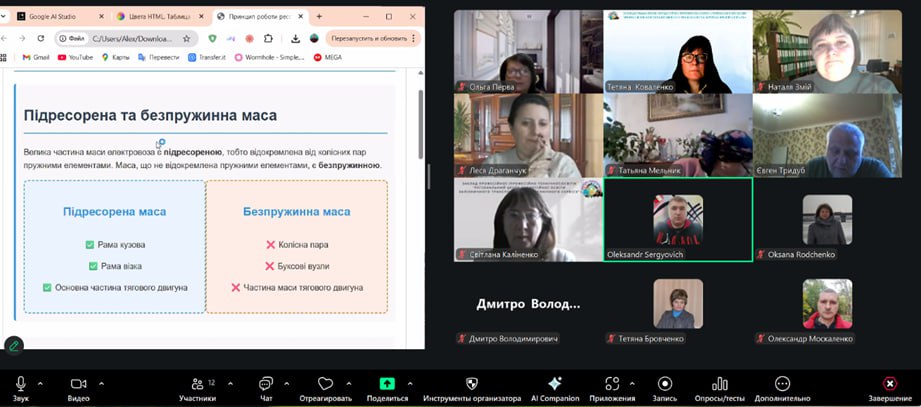Click the Перезапустить и обновить button
921x407 pixels.
point(369,38)
